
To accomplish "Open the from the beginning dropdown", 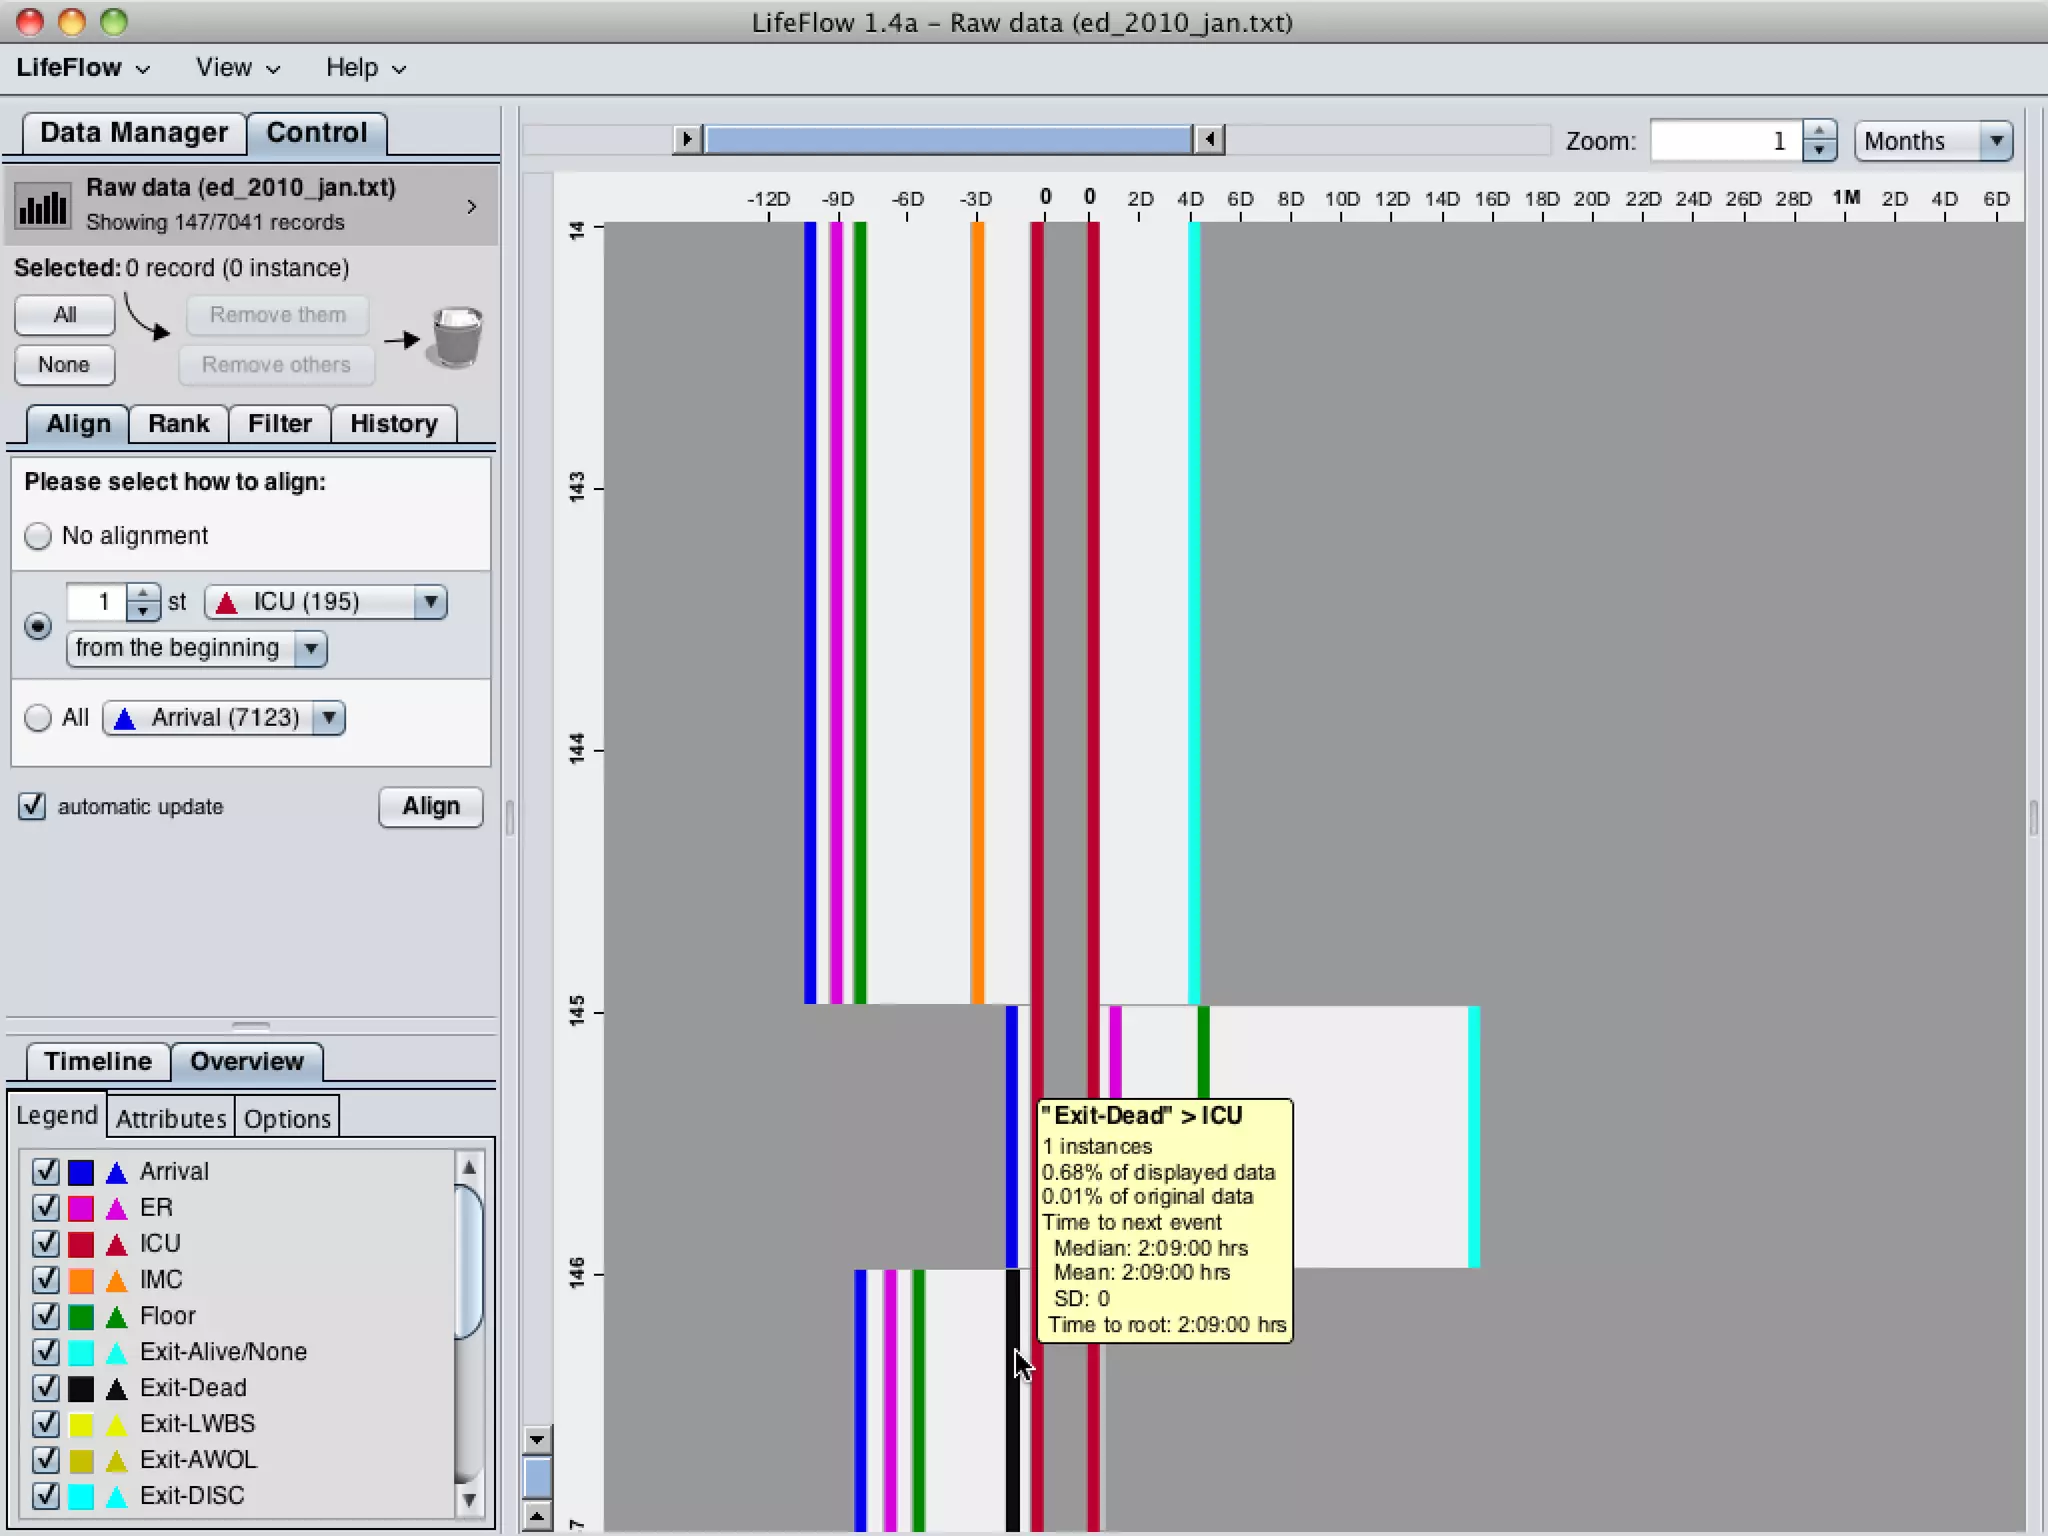I will click(x=197, y=649).
